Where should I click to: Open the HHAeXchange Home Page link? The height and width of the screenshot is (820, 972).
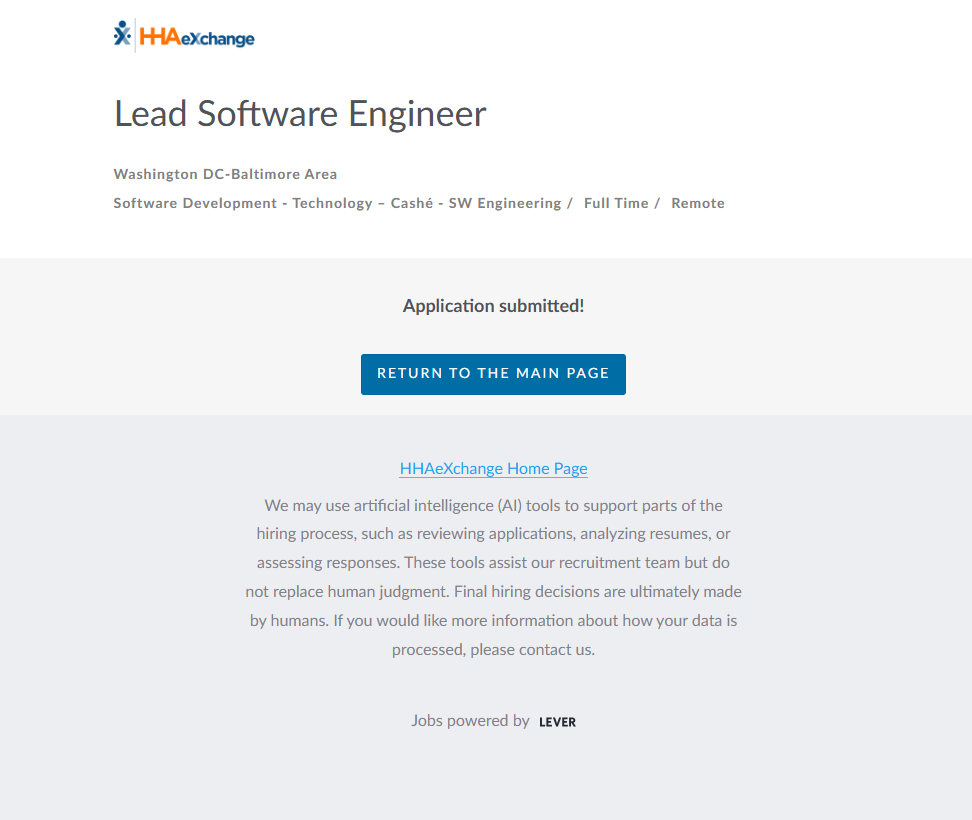[493, 468]
